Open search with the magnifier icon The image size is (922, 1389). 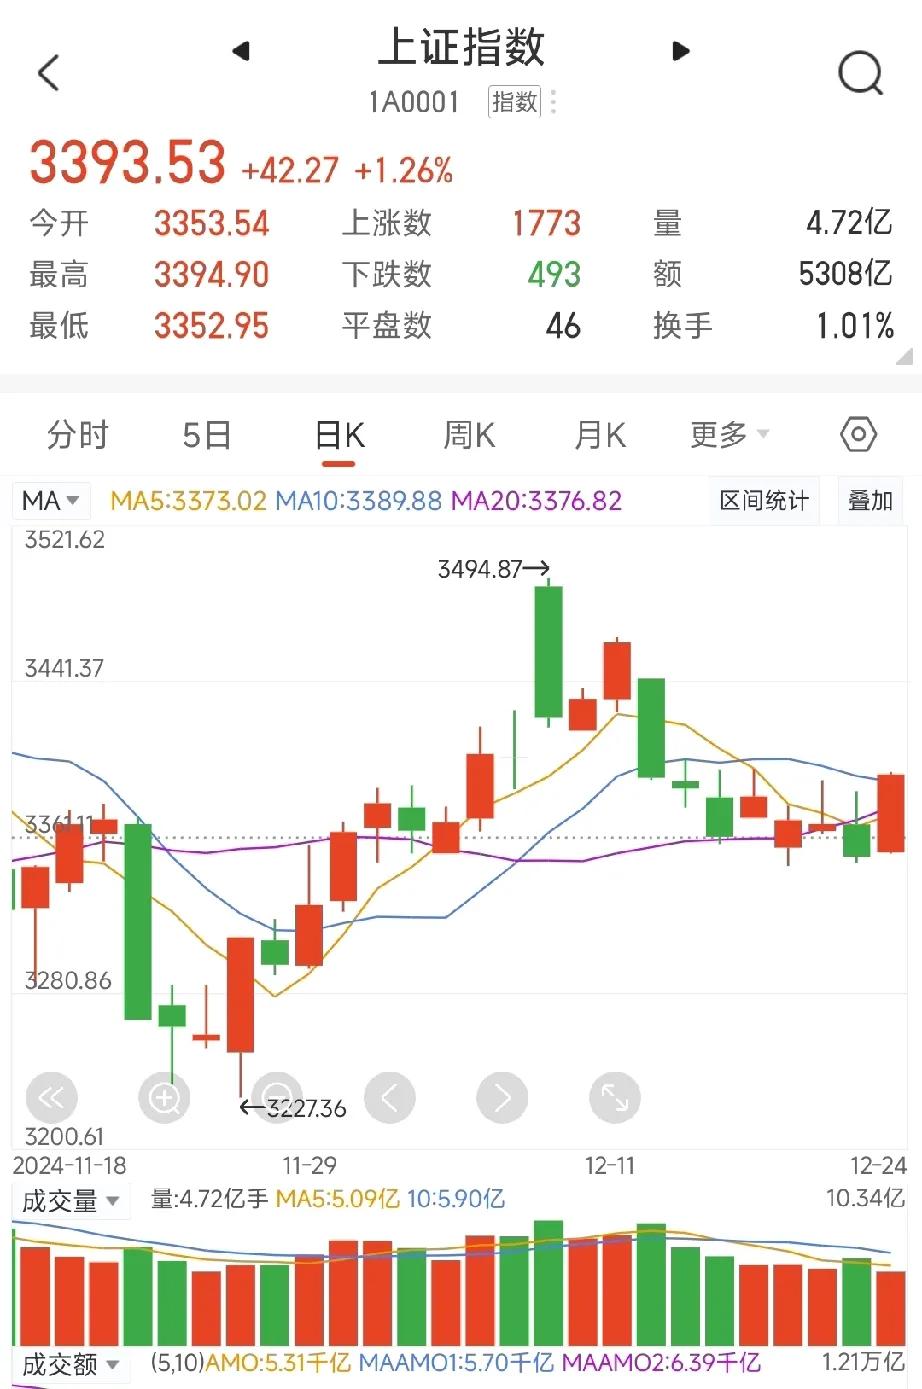pyautogui.click(x=860, y=73)
